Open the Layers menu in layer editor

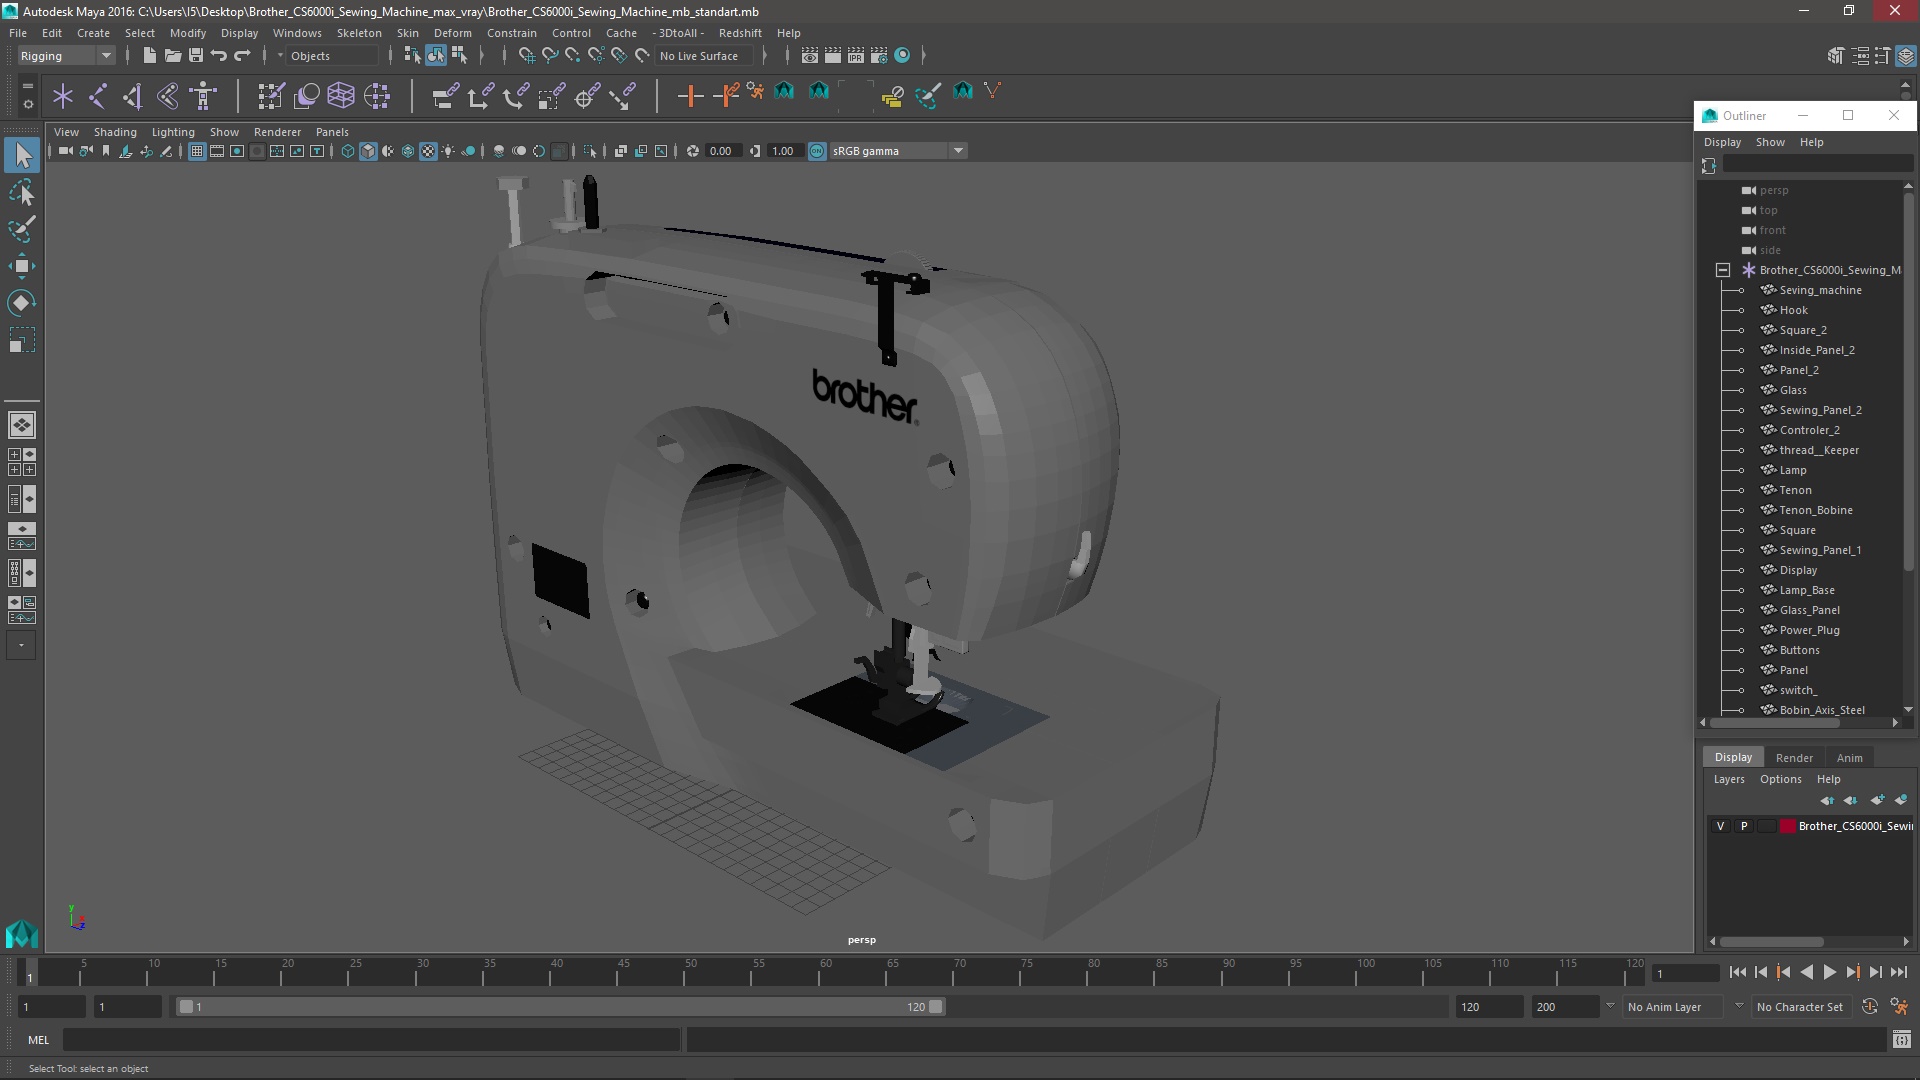[1728, 779]
